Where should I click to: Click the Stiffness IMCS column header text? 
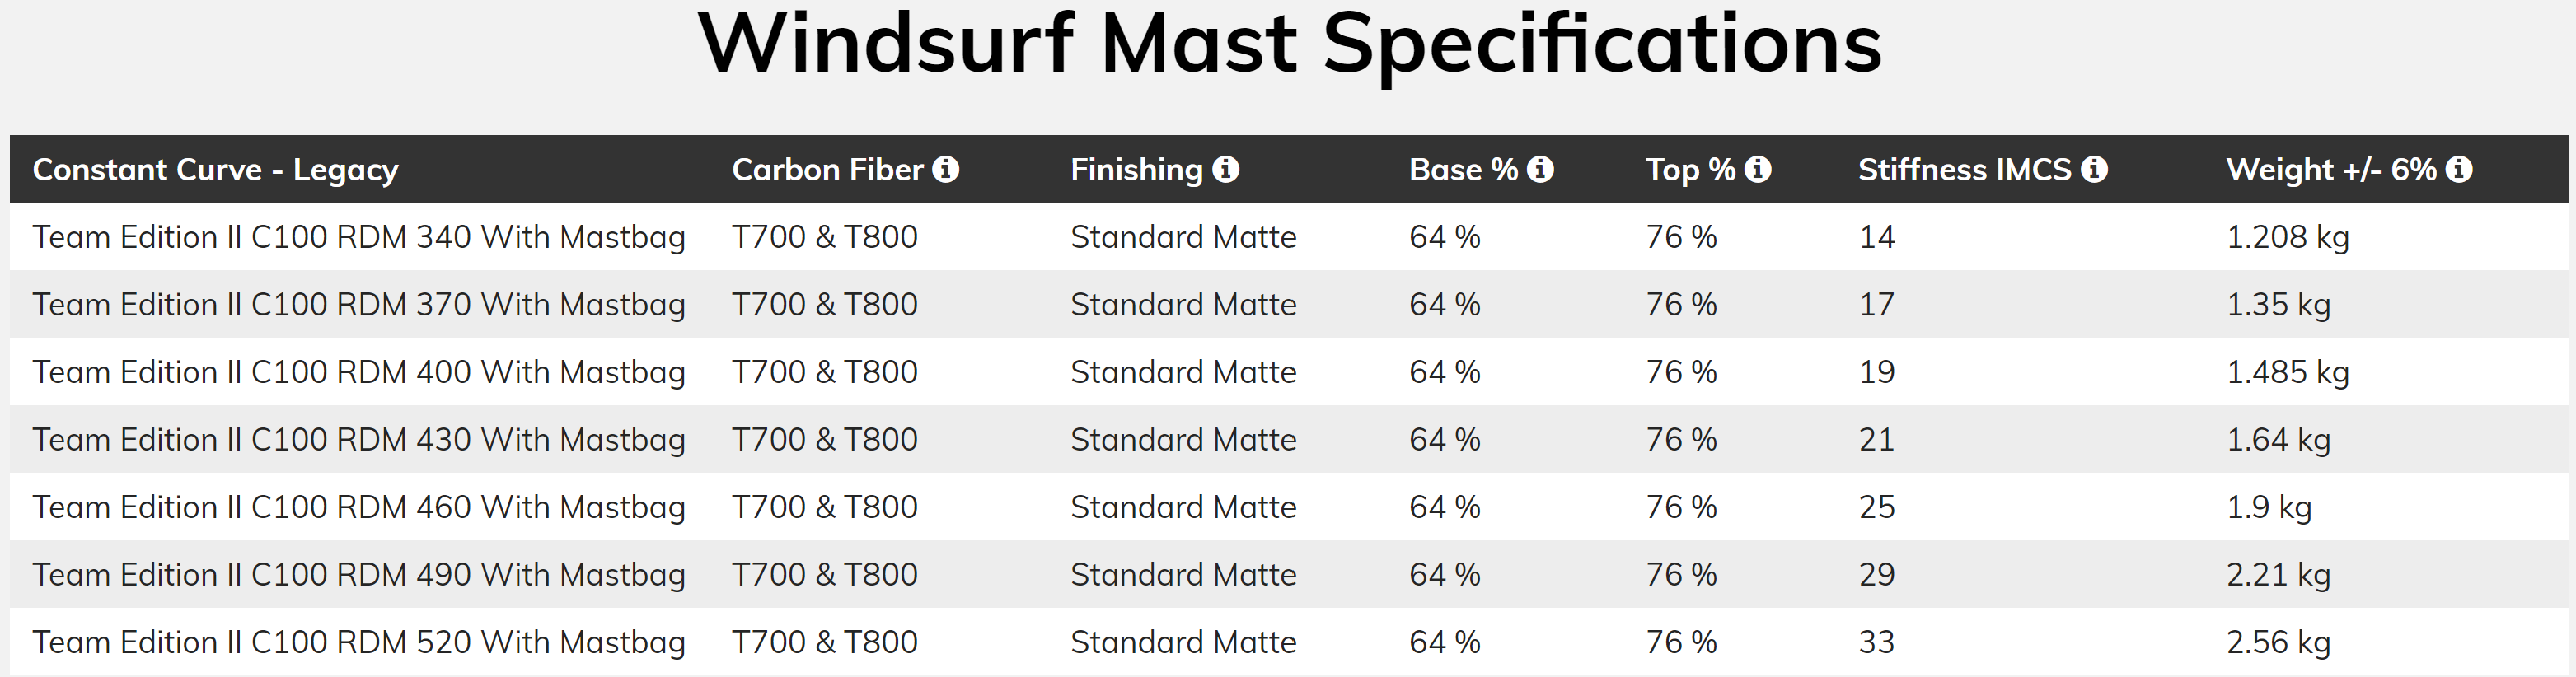pos(1964,169)
